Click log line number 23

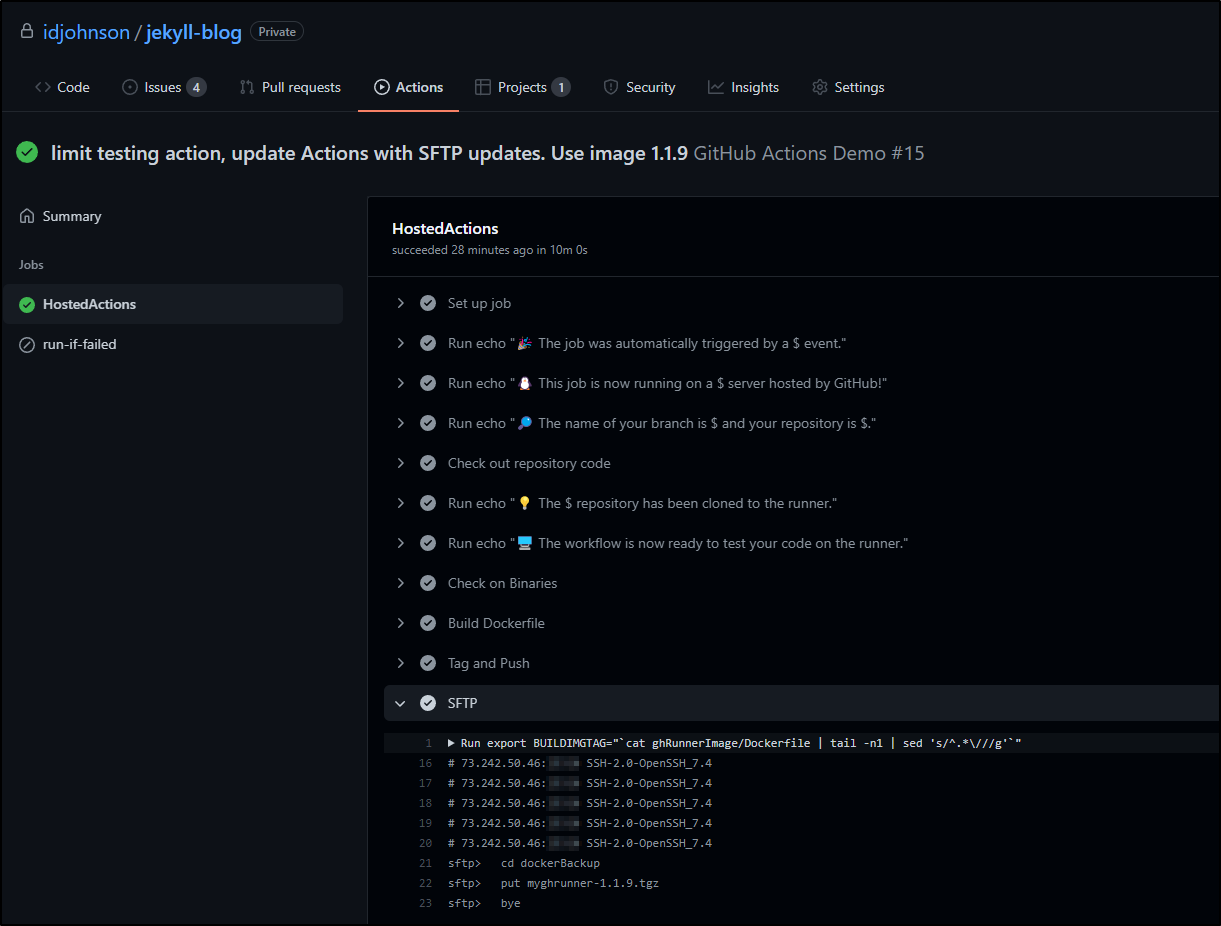(426, 903)
